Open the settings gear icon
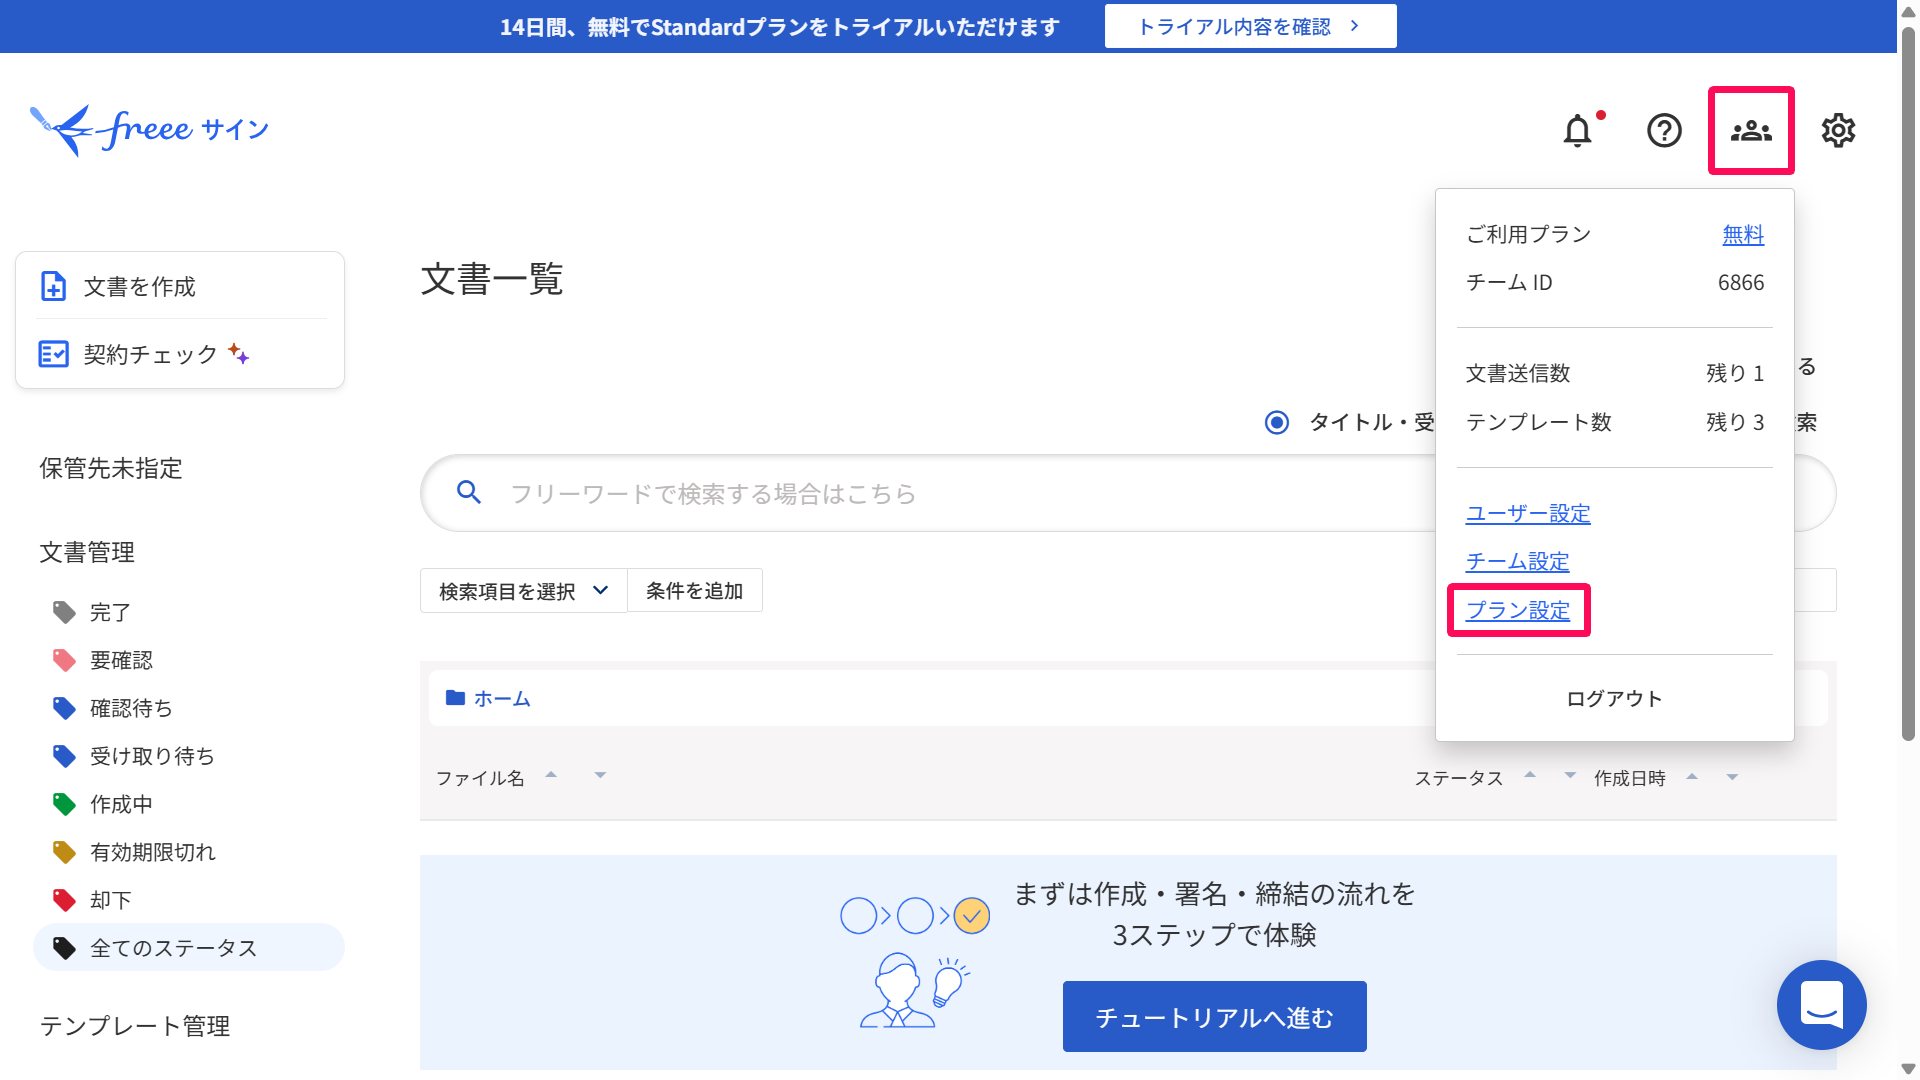This screenshot has height=1080, width=1920. pyautogui.click(x=1838, y=131)
